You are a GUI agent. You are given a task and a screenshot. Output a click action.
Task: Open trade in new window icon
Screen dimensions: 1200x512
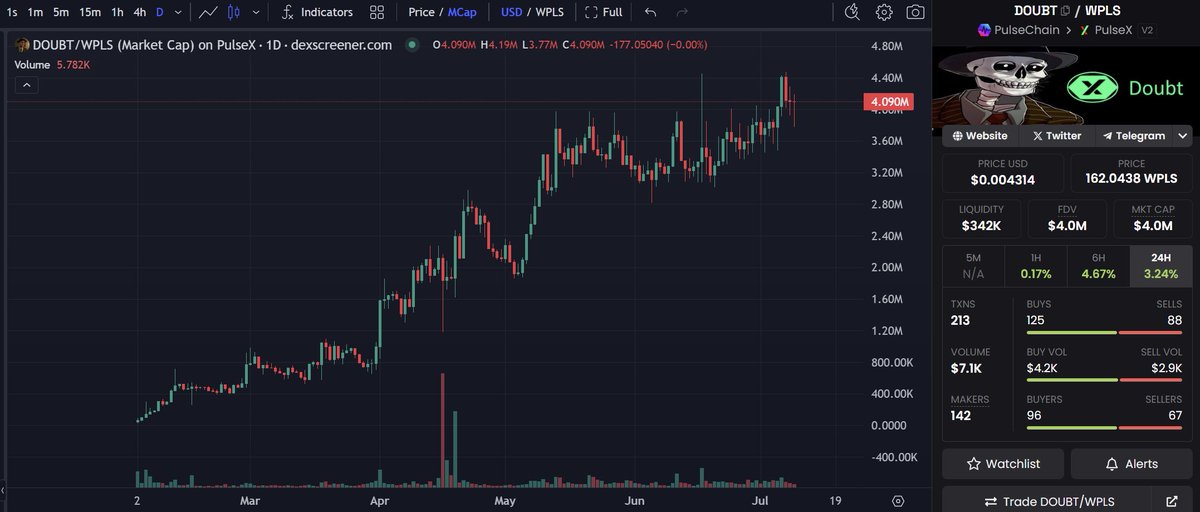coord(1172,500)
